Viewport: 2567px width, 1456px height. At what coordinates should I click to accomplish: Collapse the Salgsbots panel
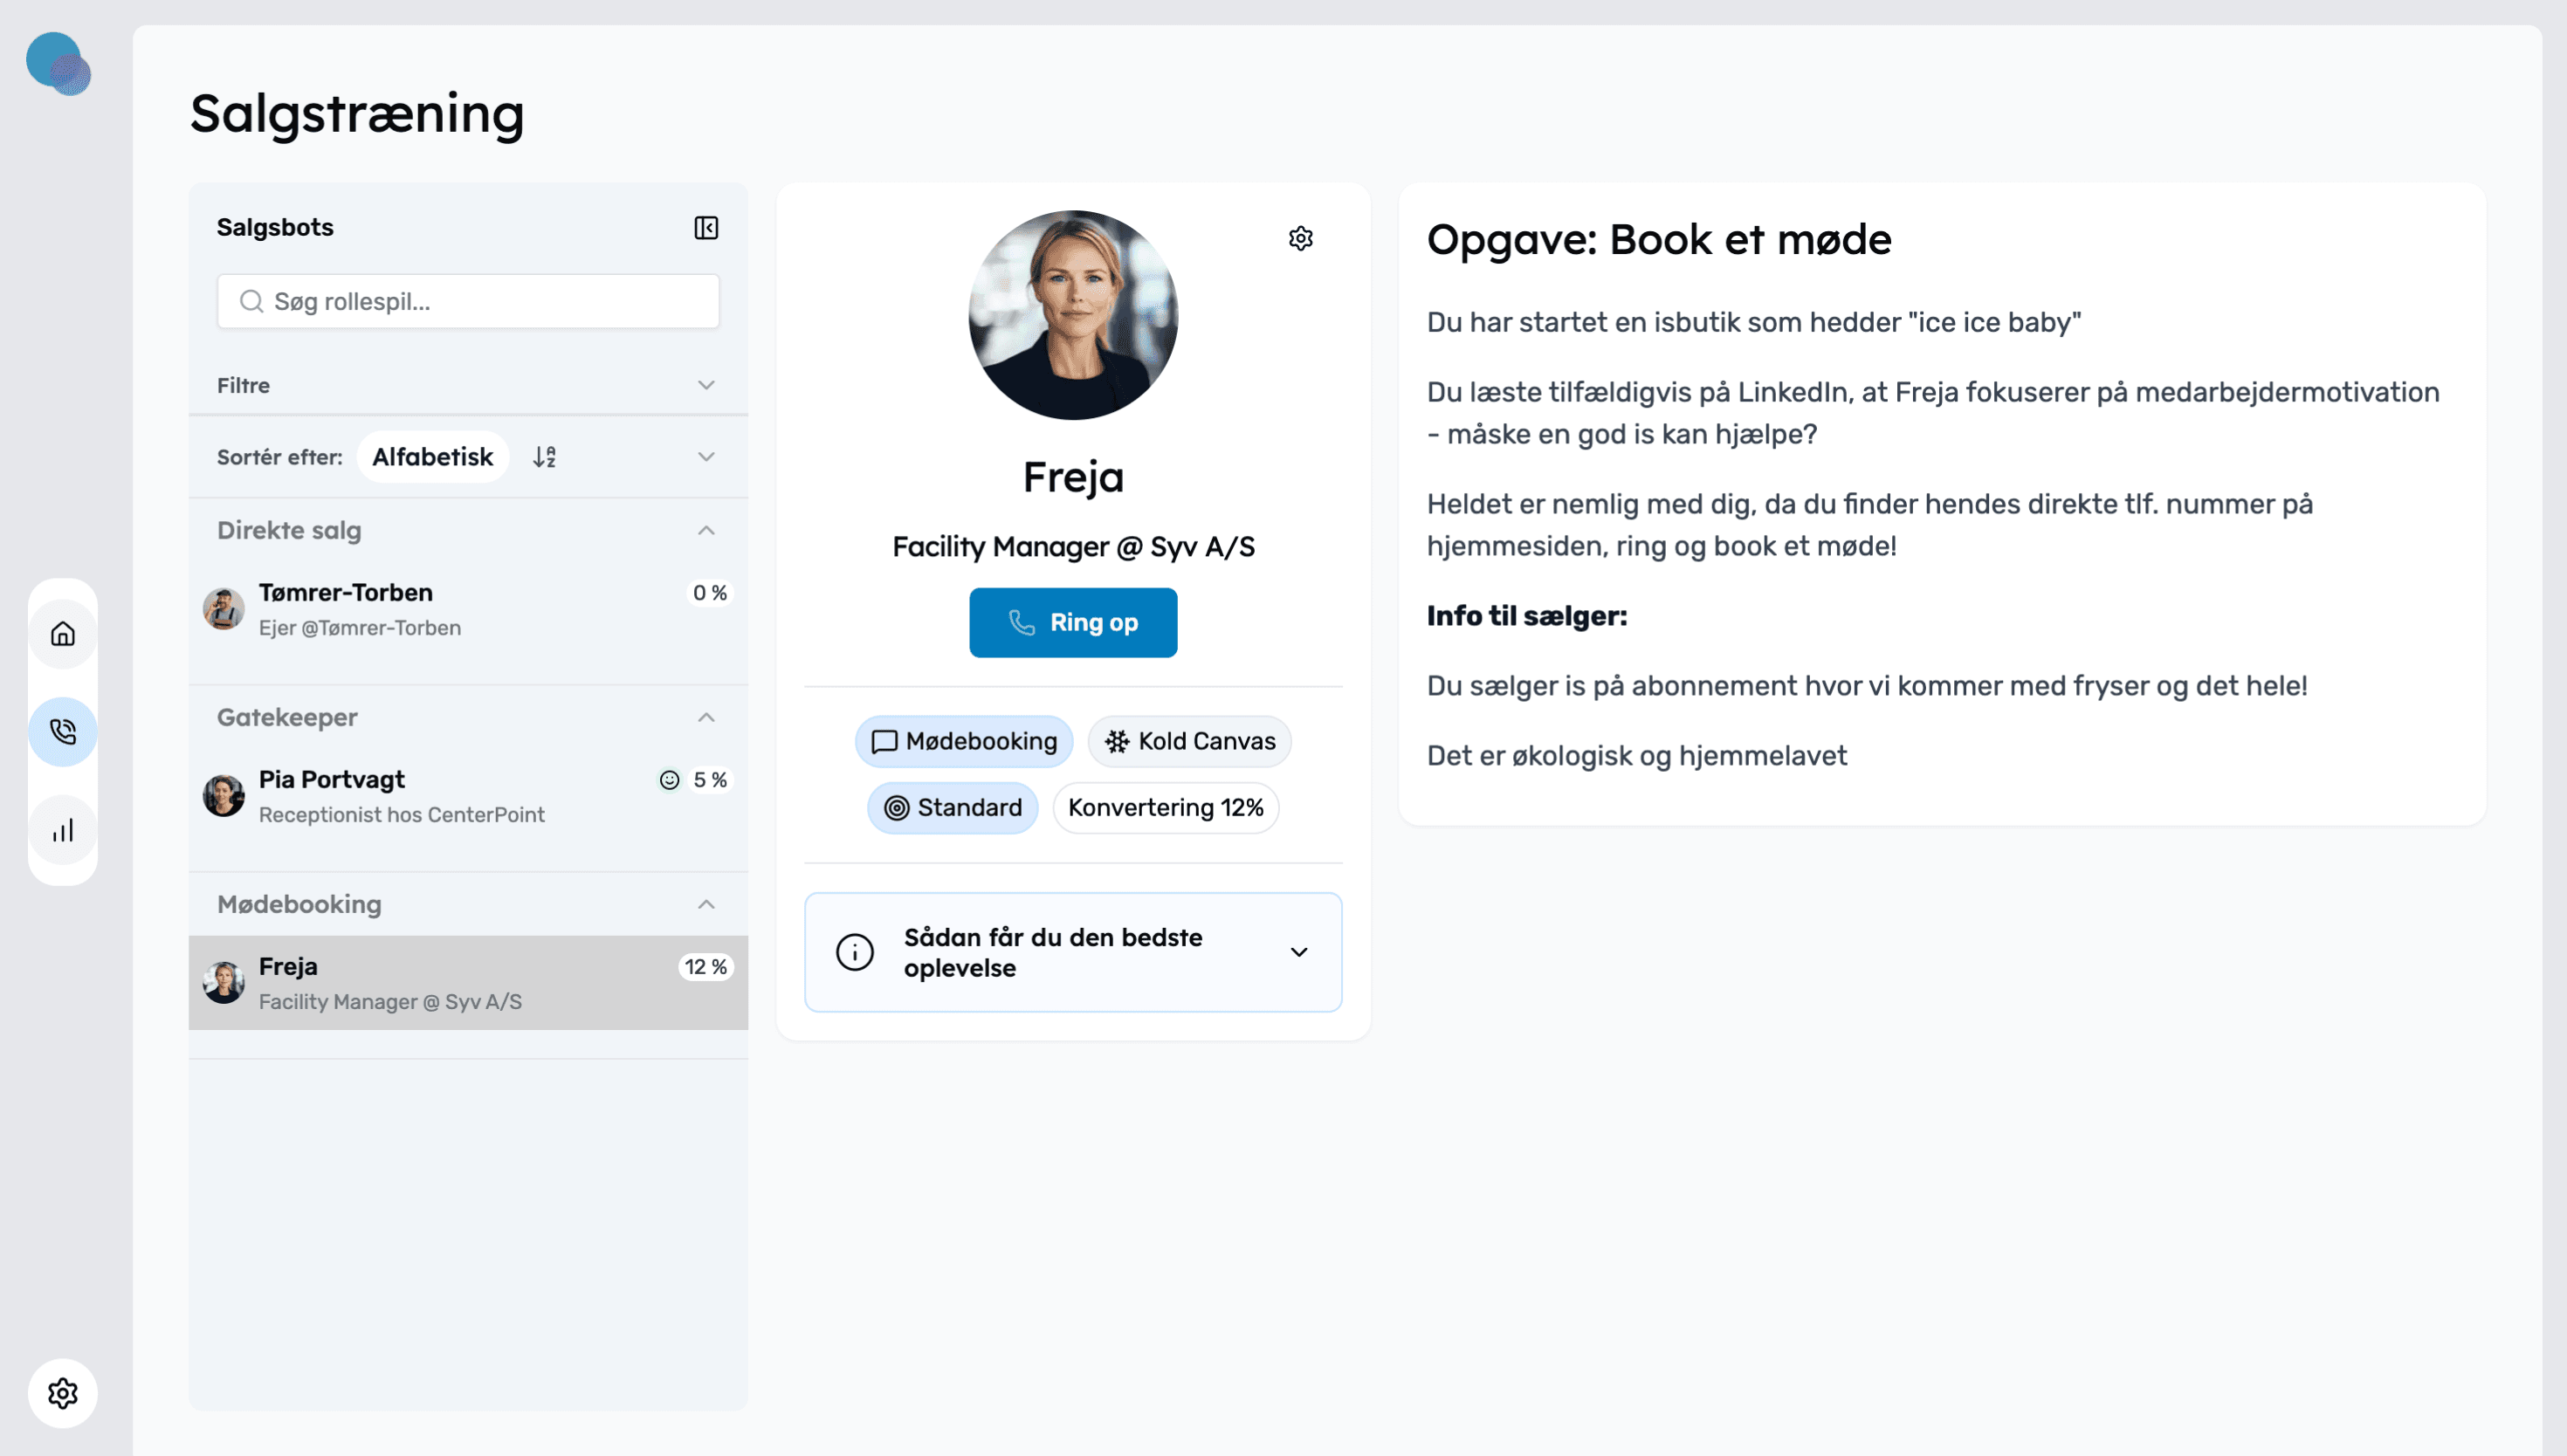pos(706,228)
